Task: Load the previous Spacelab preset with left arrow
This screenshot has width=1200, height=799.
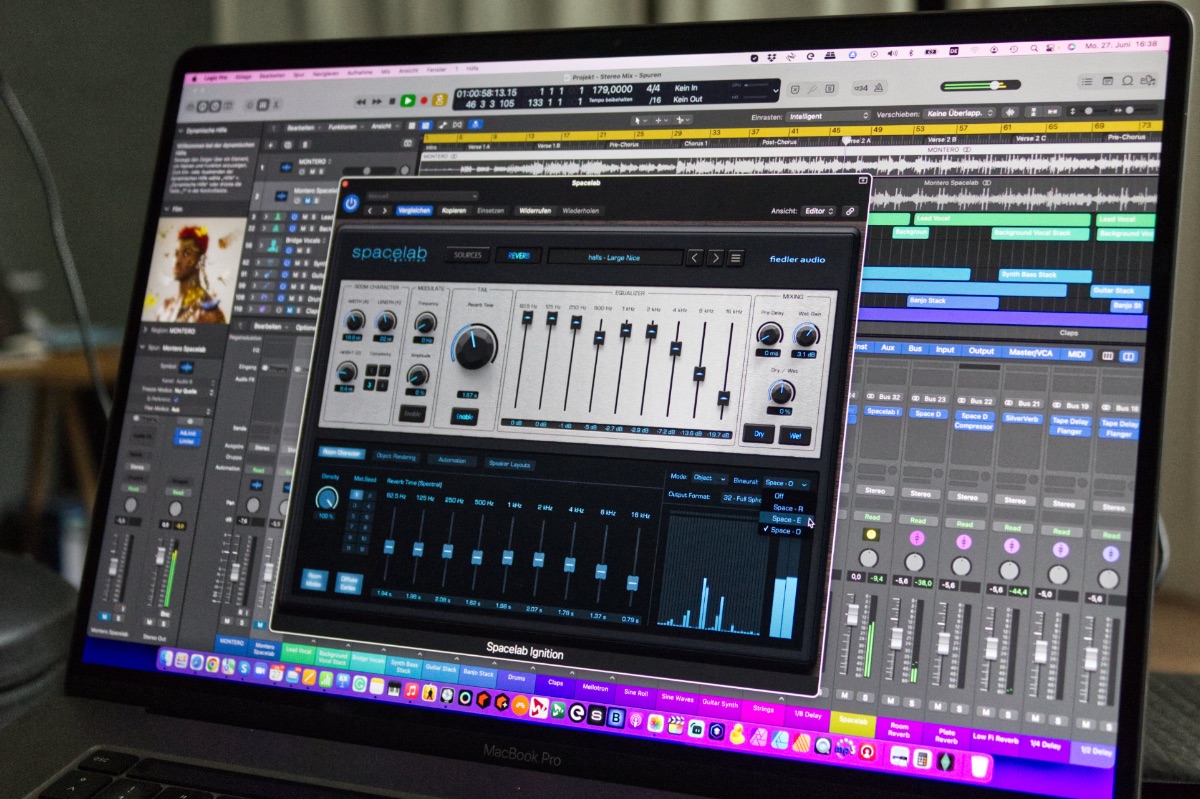Action: (696, 257)
